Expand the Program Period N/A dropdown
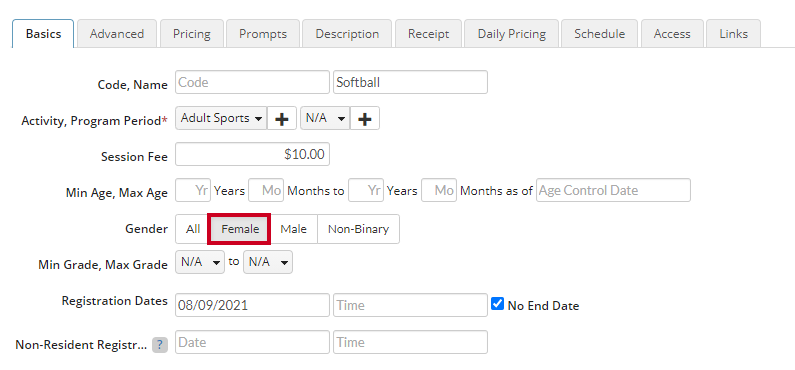 pos(325,119)
